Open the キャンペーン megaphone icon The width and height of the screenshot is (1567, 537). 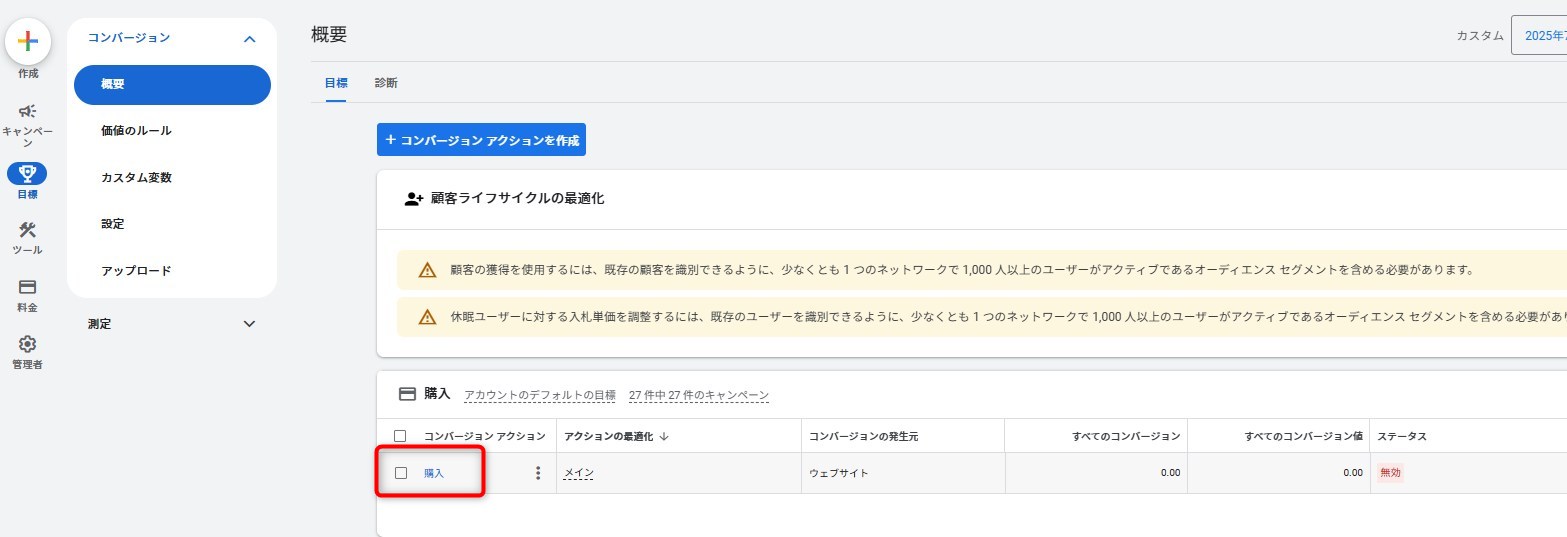pos(28,111)
